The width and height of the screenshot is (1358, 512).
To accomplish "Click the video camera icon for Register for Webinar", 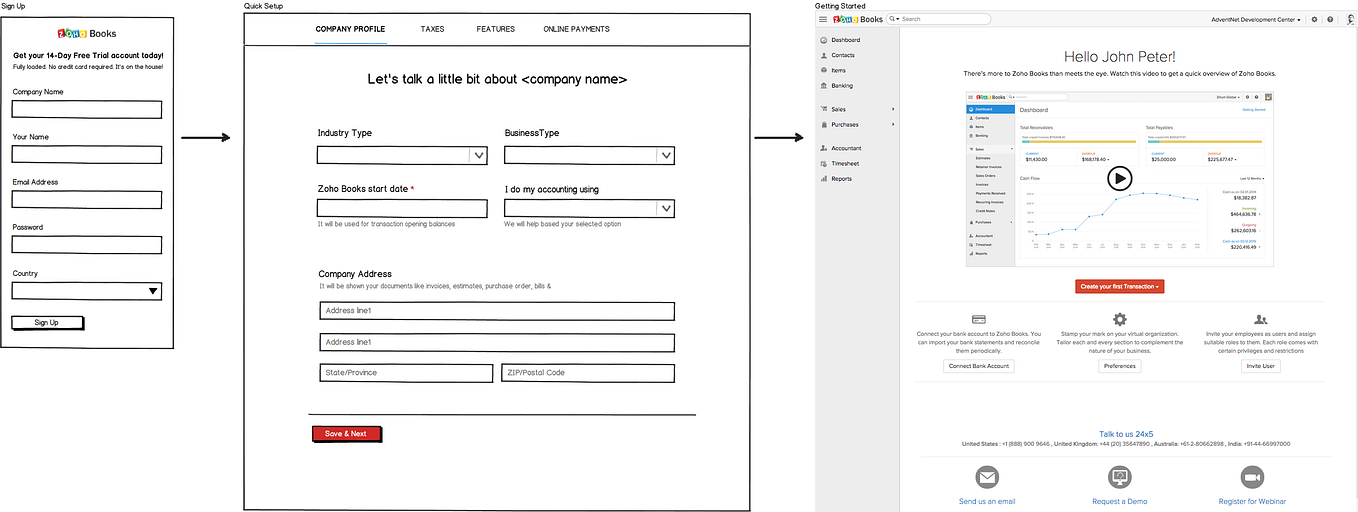I will (1252, 477).
